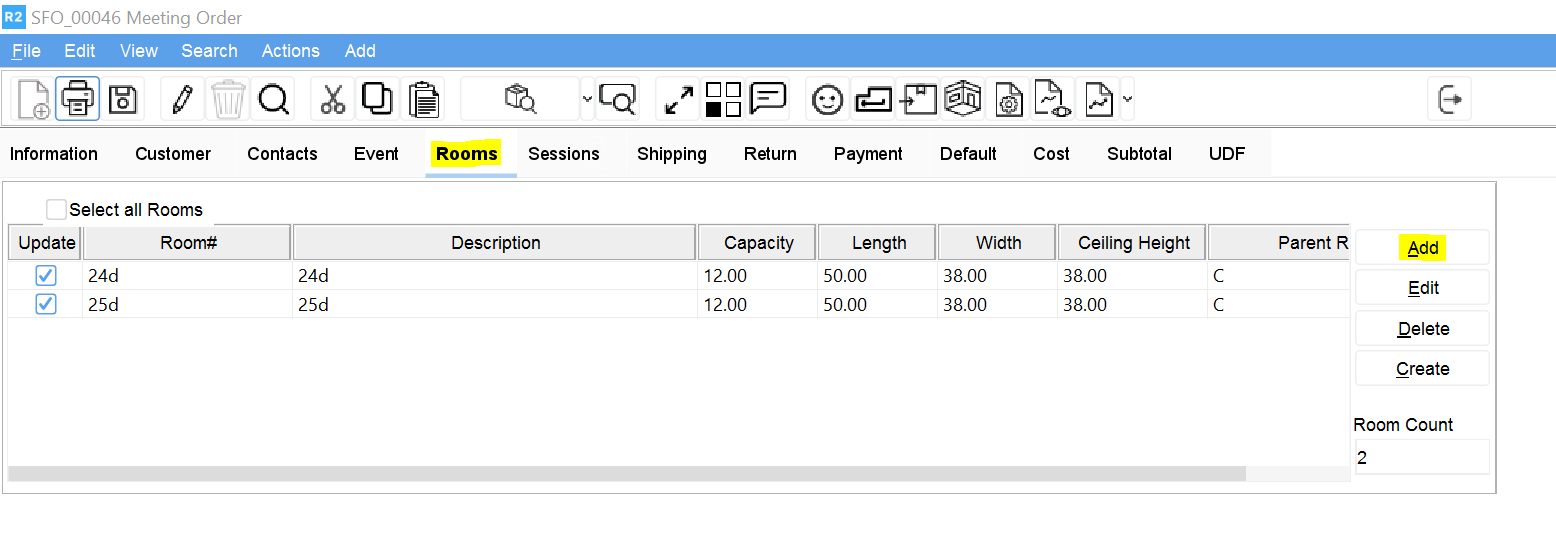Viewport: 1556px width, 536px height.
Task: Uncheck the Update box for room 24d
Action: 46,276
